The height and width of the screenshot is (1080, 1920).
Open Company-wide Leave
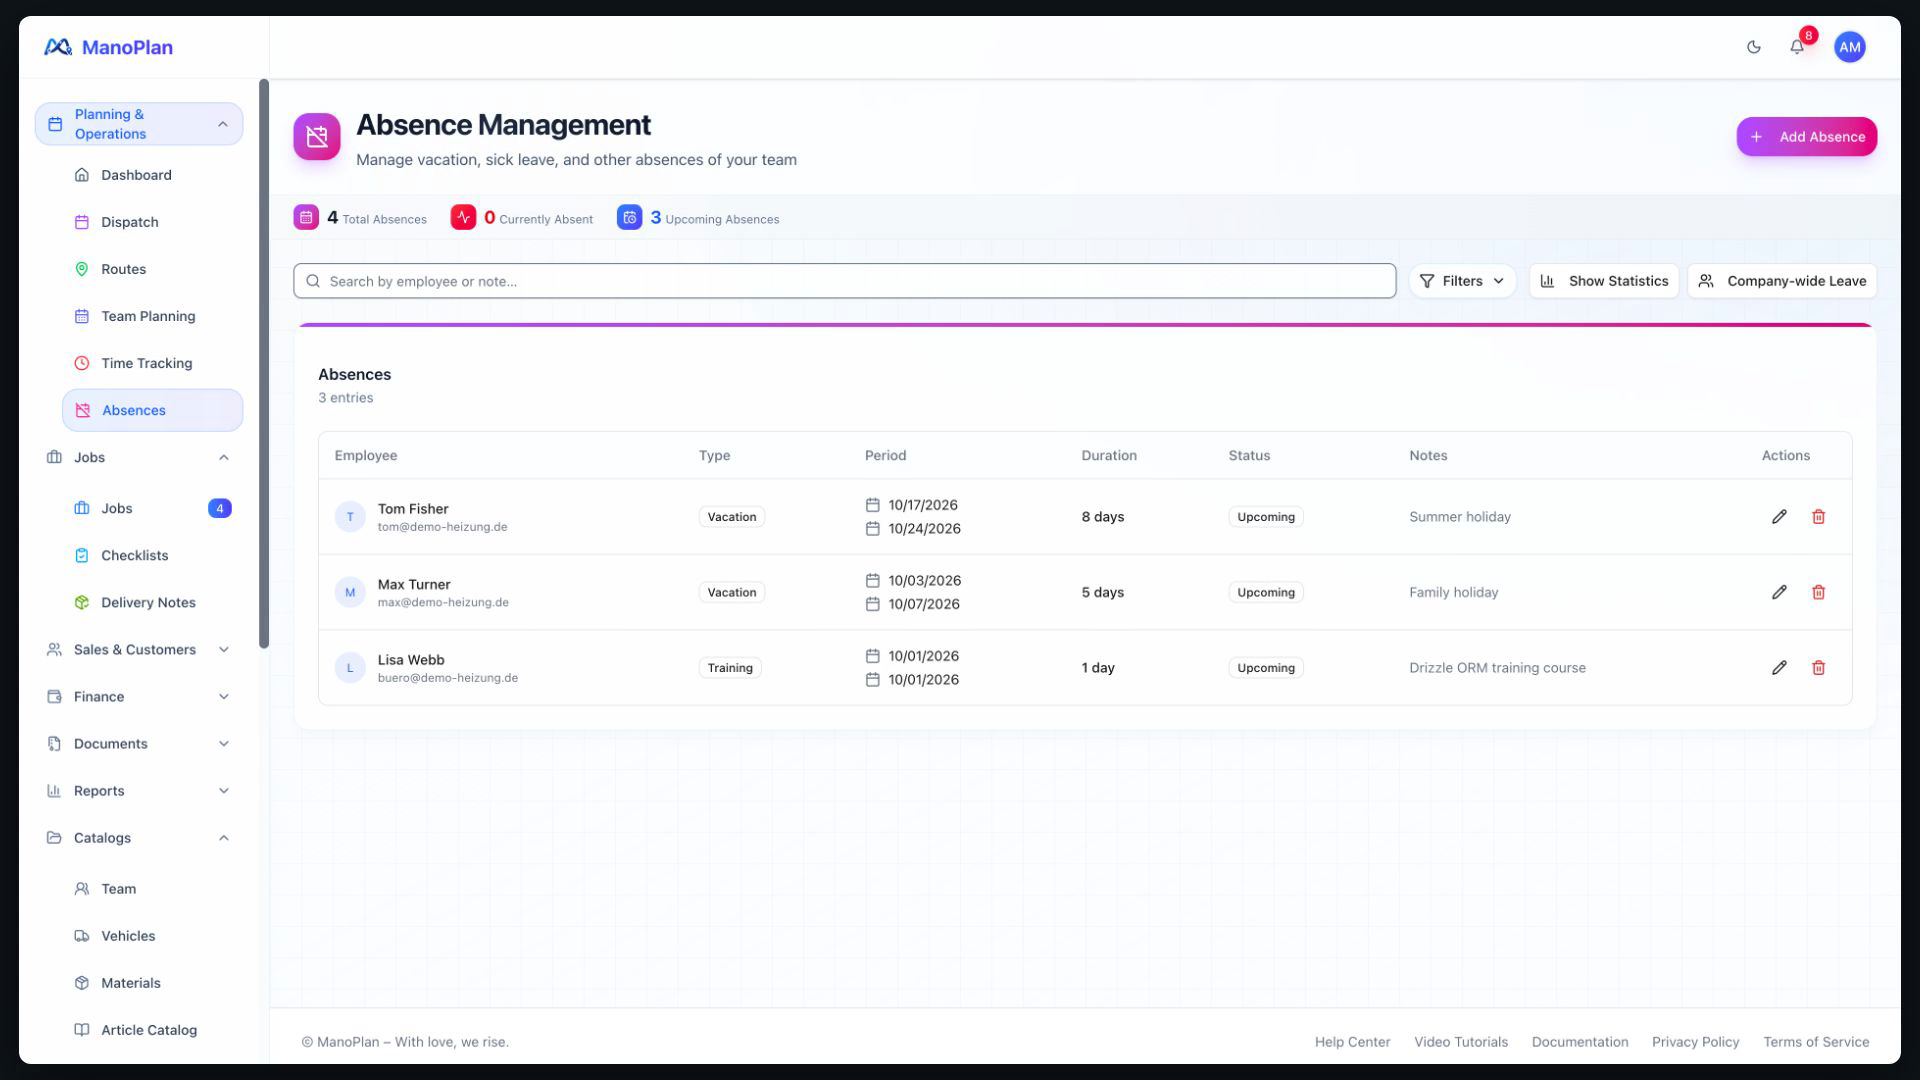pyautogui.click(x=1782, y=281)
